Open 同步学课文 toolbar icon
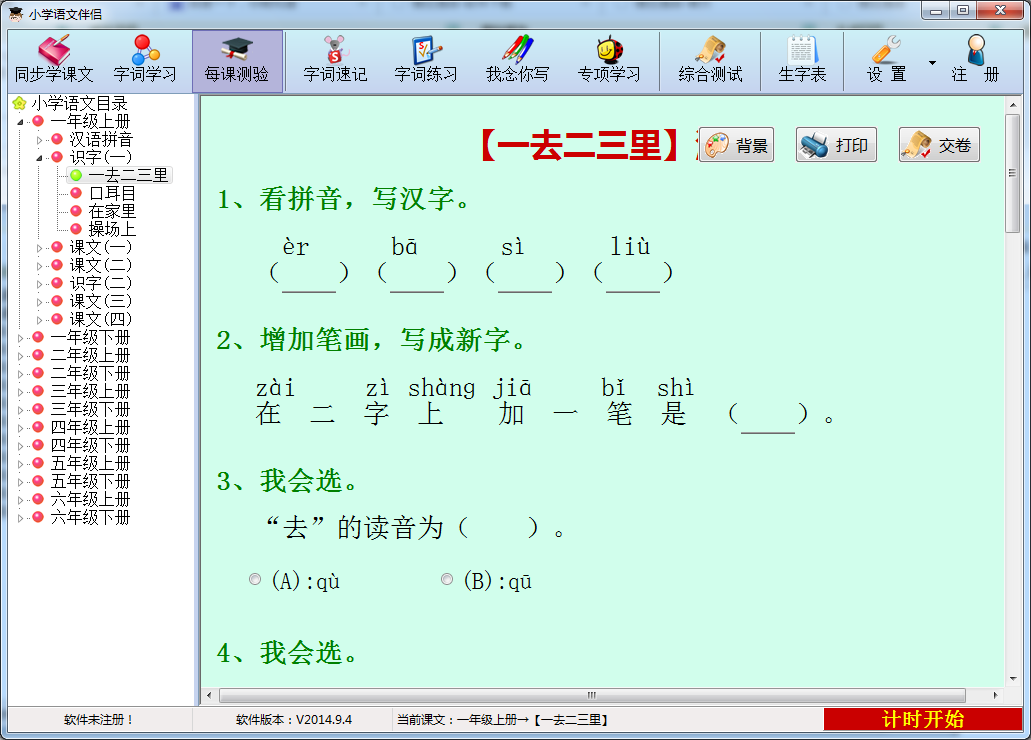 pyautogui.click(x=54, y=60)
